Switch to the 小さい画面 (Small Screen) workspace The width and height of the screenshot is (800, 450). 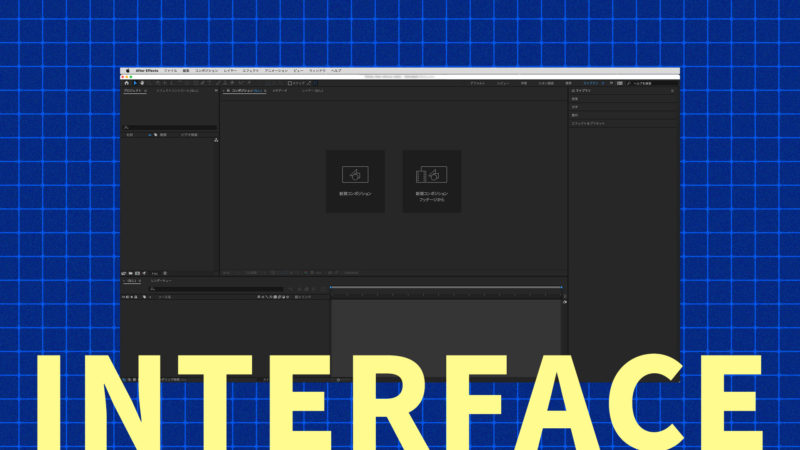[546, 83]
